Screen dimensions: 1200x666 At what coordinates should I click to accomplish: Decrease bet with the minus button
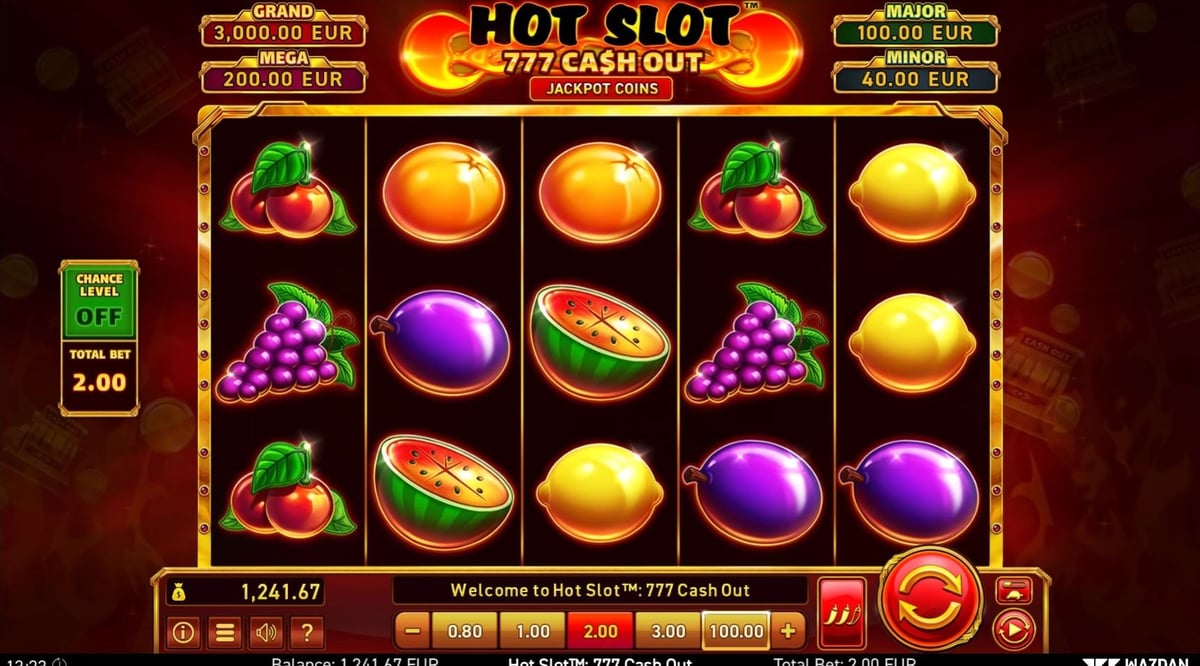click(x=413, y=632)
